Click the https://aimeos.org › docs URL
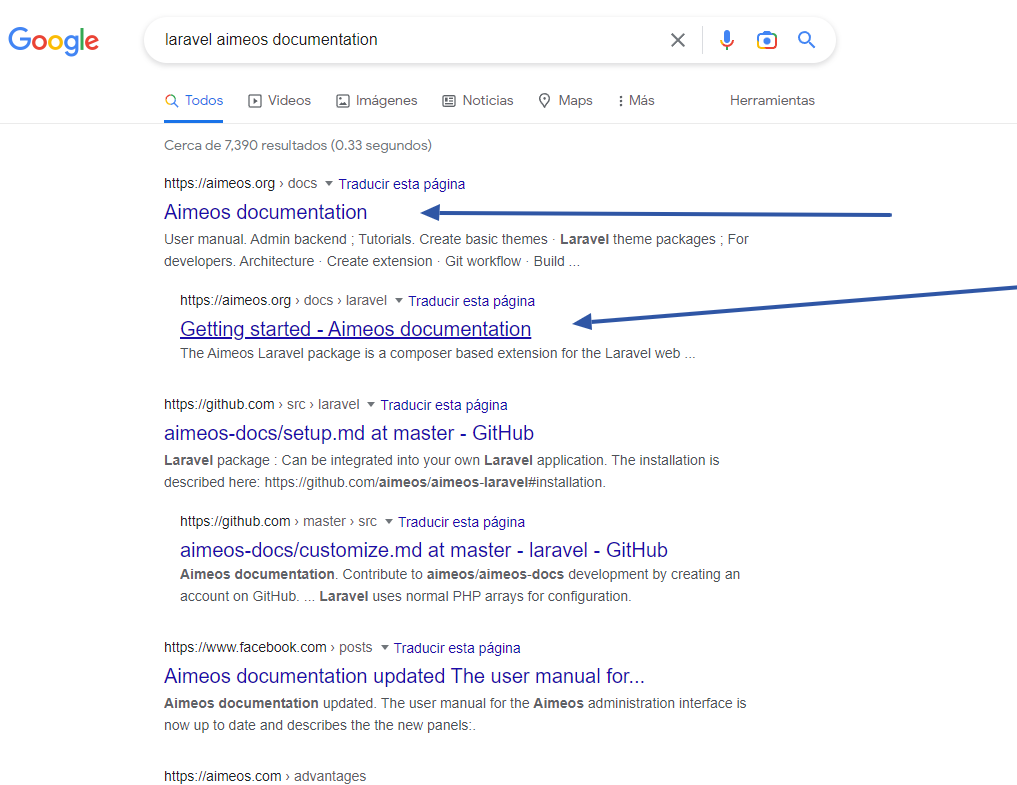Screen dimensions: 1017x785 [x=241, y=184]
